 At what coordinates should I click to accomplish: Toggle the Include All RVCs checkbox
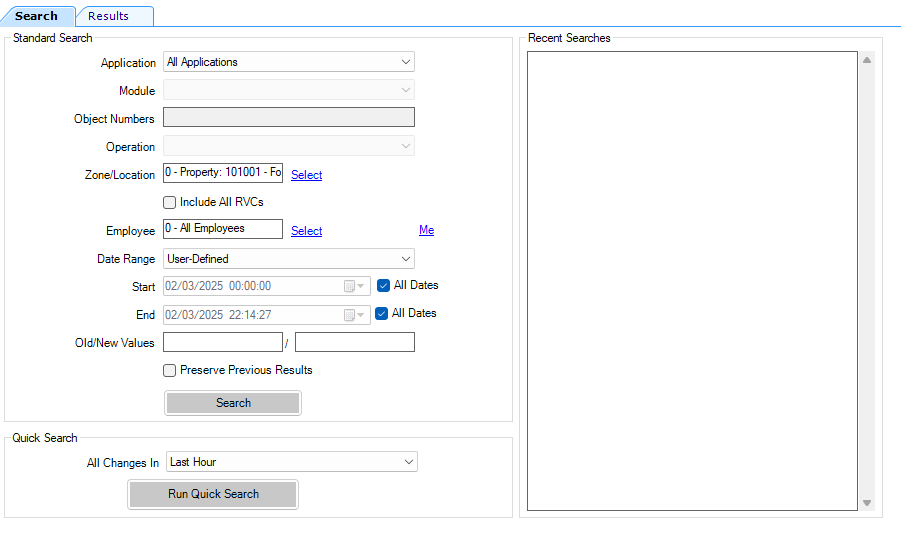point(170,202)
